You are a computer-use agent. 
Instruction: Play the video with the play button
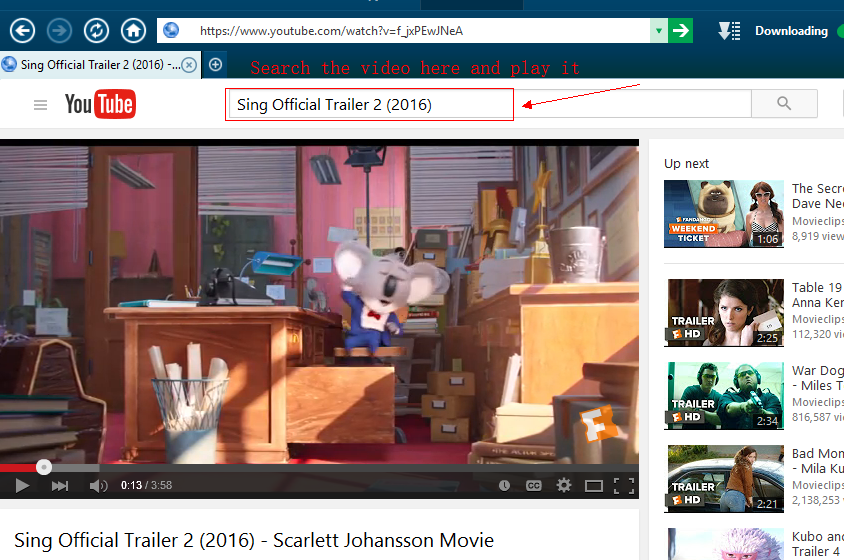(x=22, y=486)
